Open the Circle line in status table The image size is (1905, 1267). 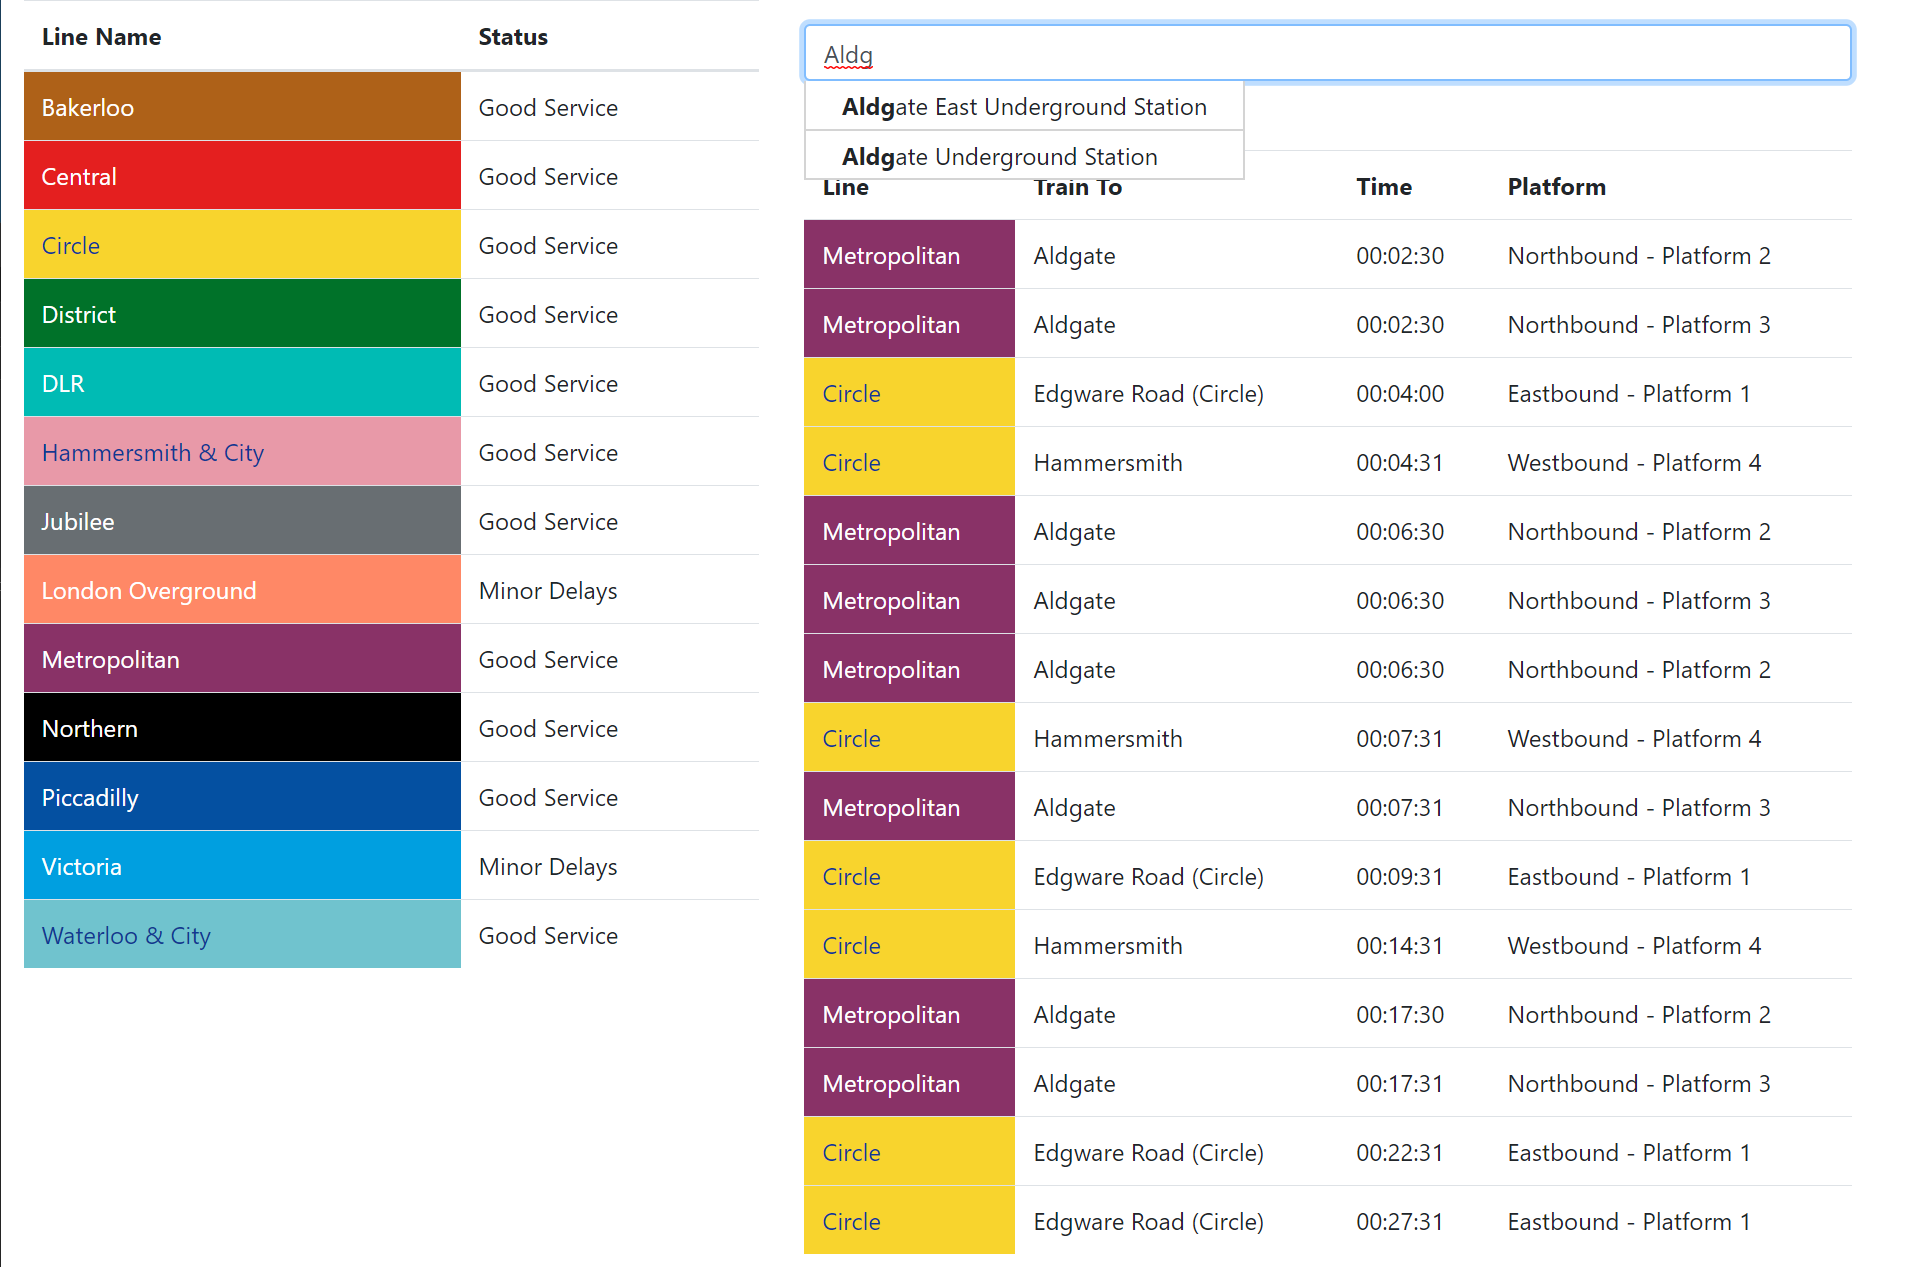coord(71,246)
